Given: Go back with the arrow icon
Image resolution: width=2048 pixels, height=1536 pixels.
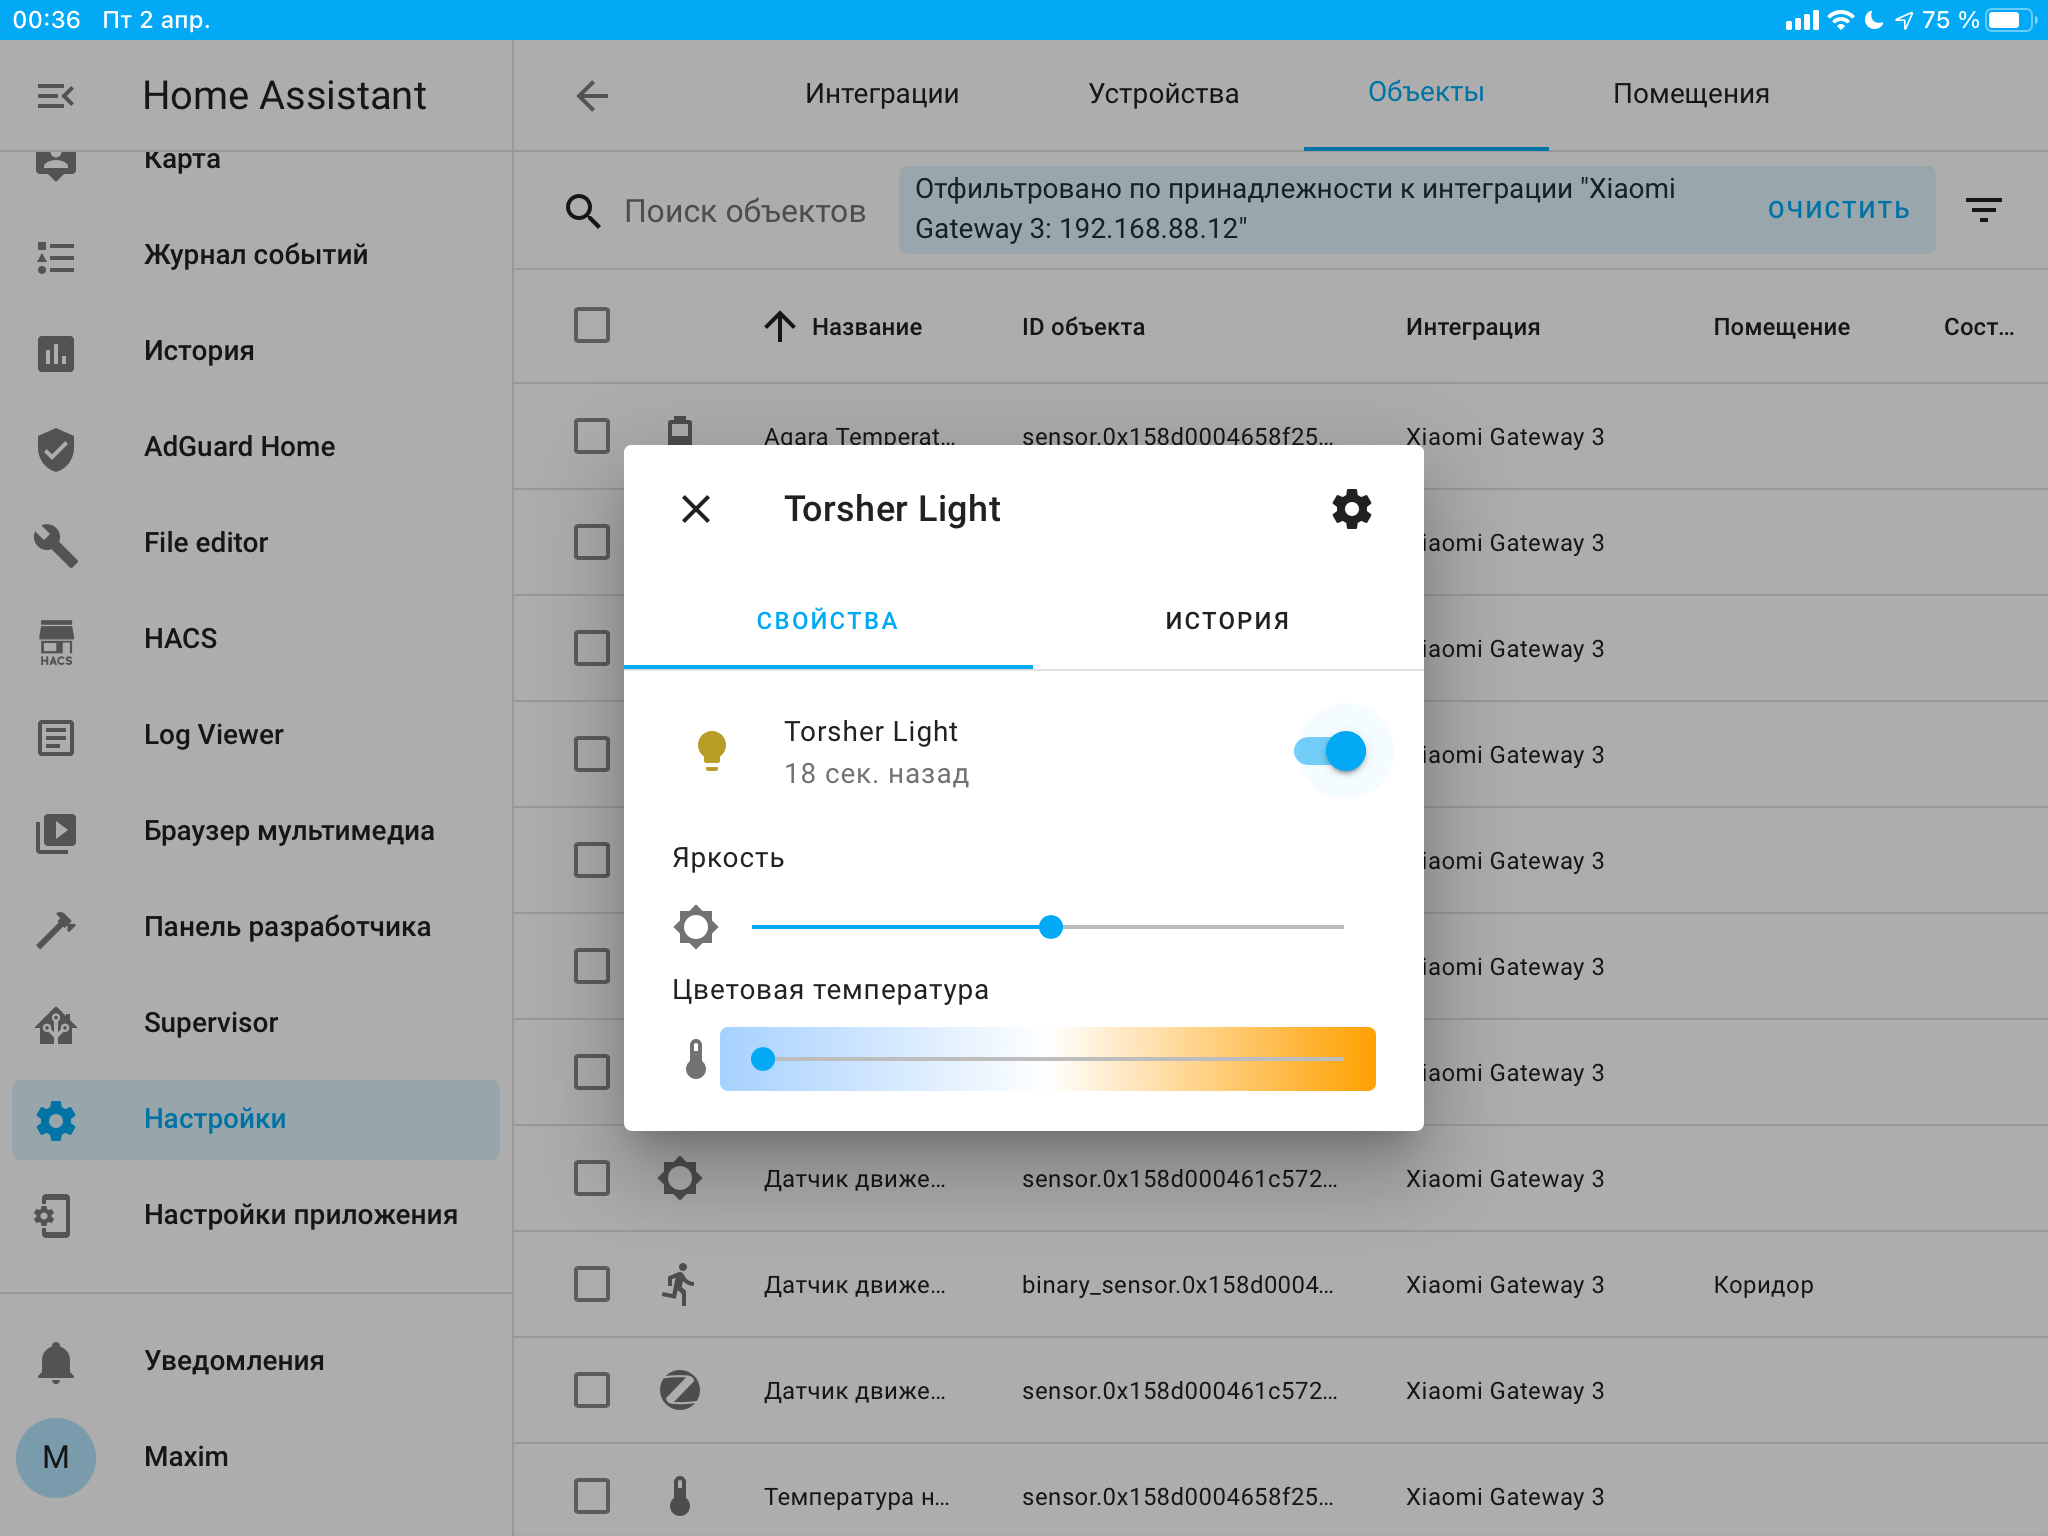Looking at the screenshot, I should pos(592,96).
